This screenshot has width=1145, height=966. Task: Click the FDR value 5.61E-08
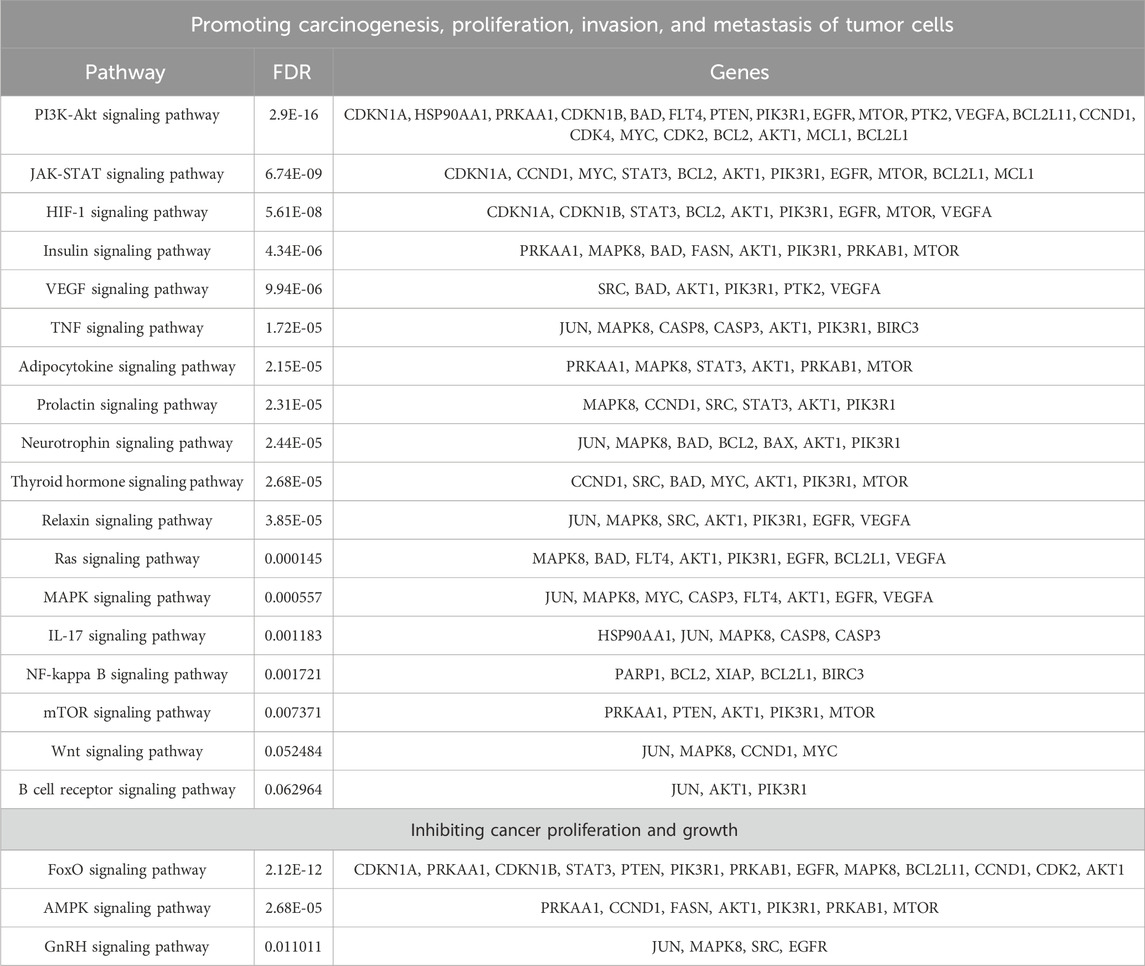[x=294, y=212]
